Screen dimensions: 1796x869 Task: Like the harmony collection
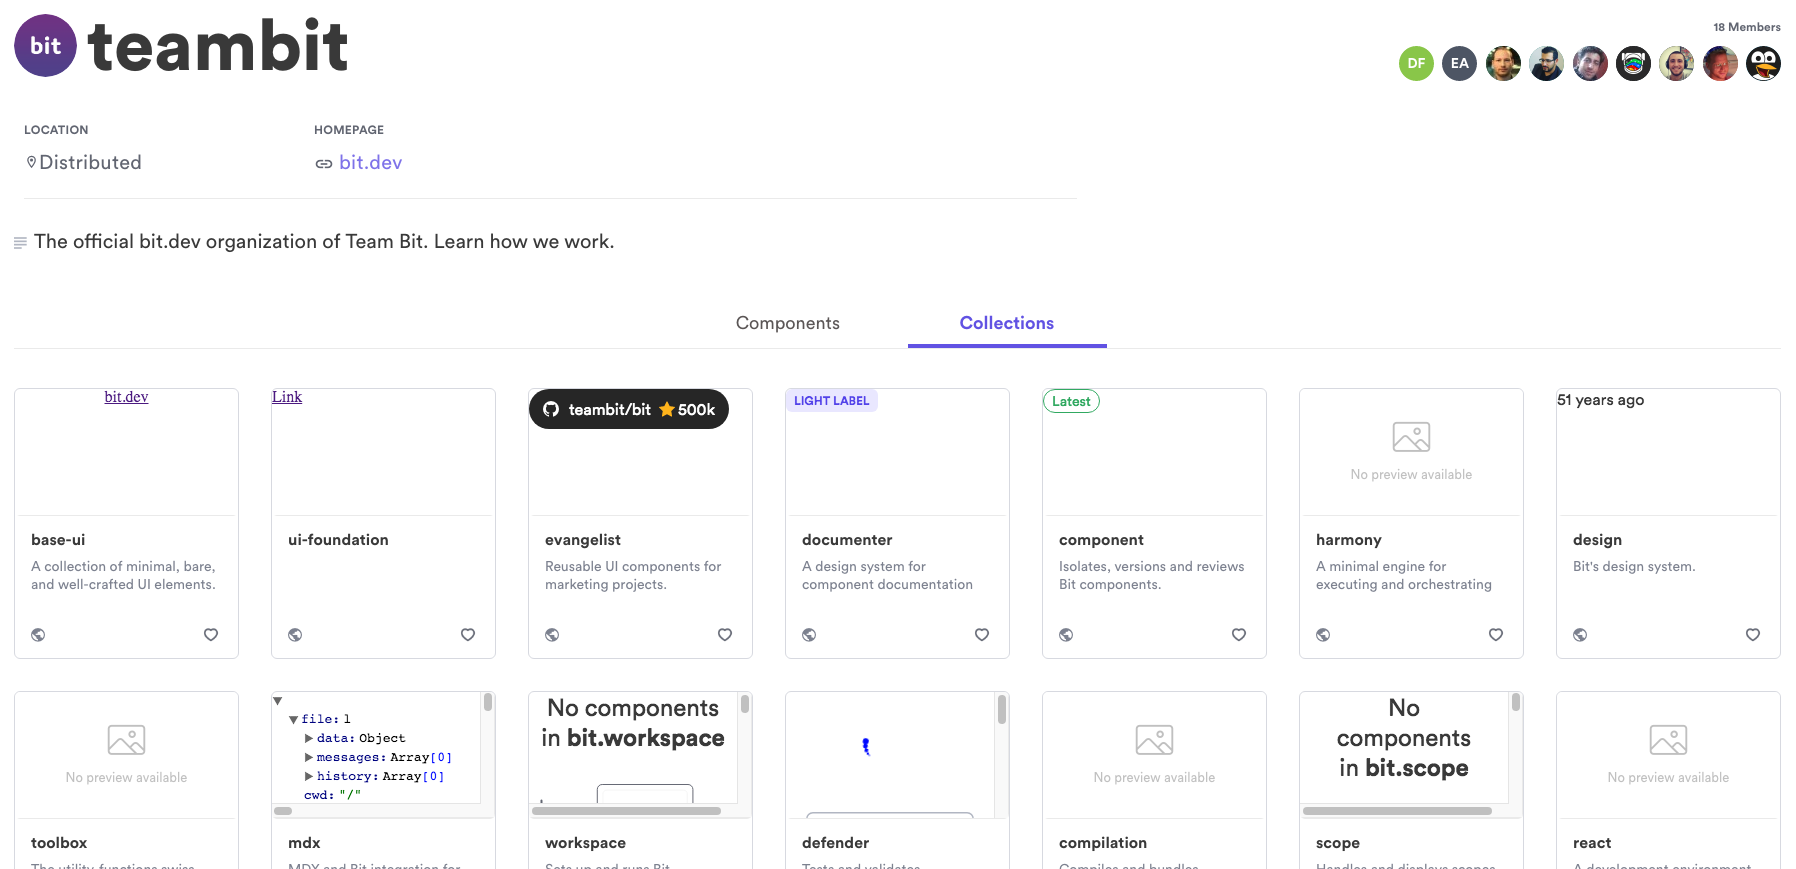[x=1496, y=634]
